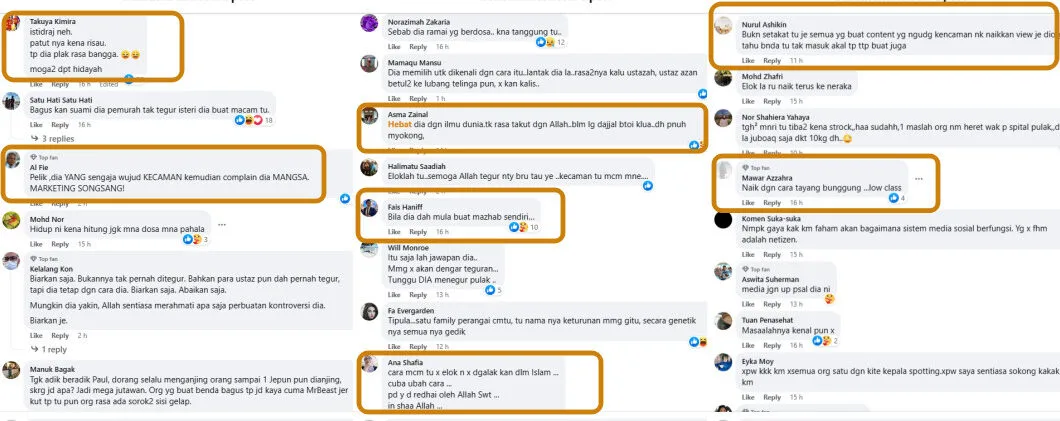Open reactions on Satu Hati Satu Hati's comment
The height and width of the screenshot is (421, 1060).
click(250, 120)
